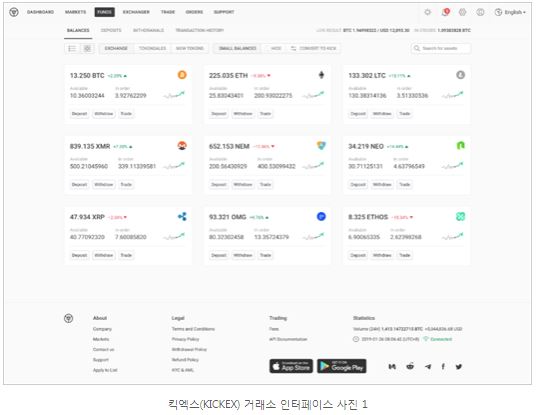Toggle the Small Balances filter
Screen dimensions: 538x415
tap(237, 48)
